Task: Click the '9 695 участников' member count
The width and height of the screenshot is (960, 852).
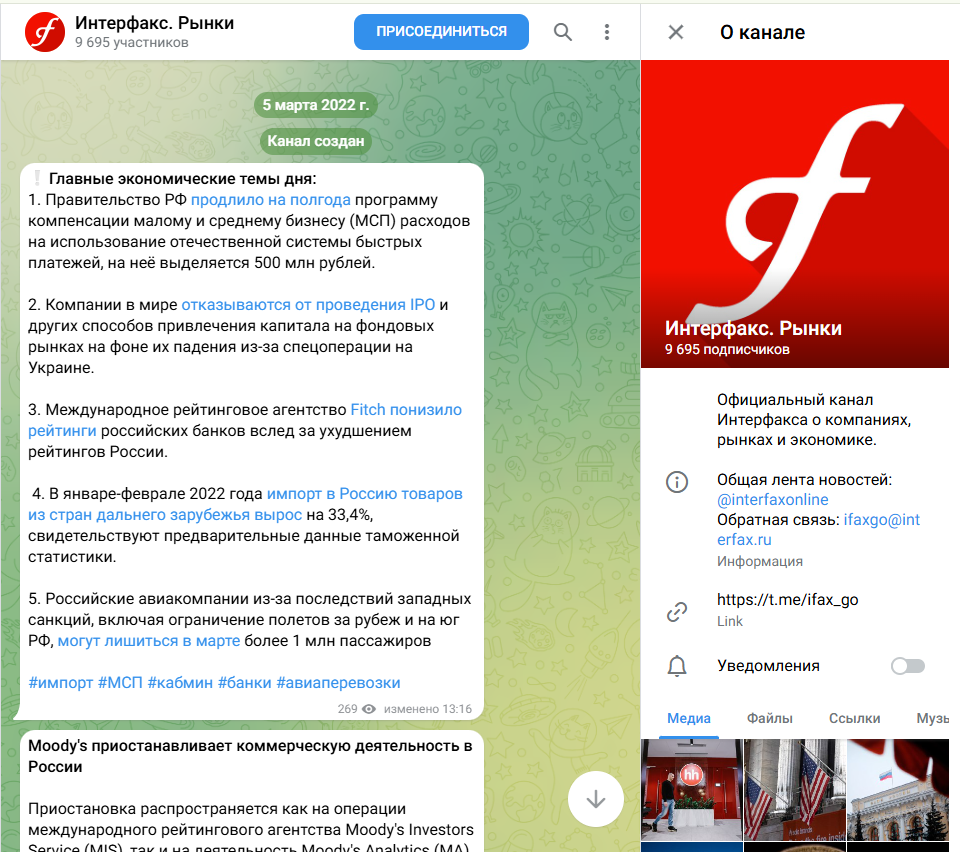Action: (132, 42)
